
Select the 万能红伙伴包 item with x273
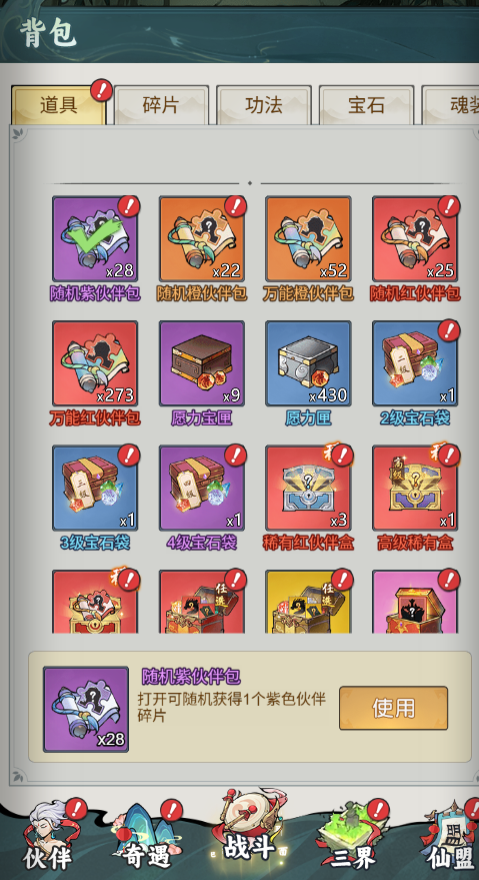tap(95, 363)
